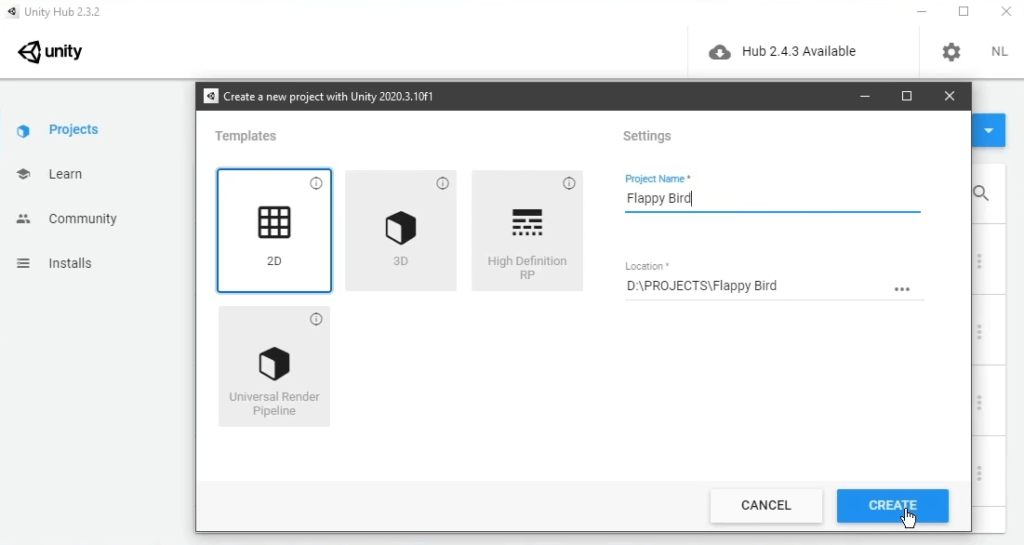Open info for High Definition RP template
The height and width of the screenshot is (545, 1024).
pos(569,183)
